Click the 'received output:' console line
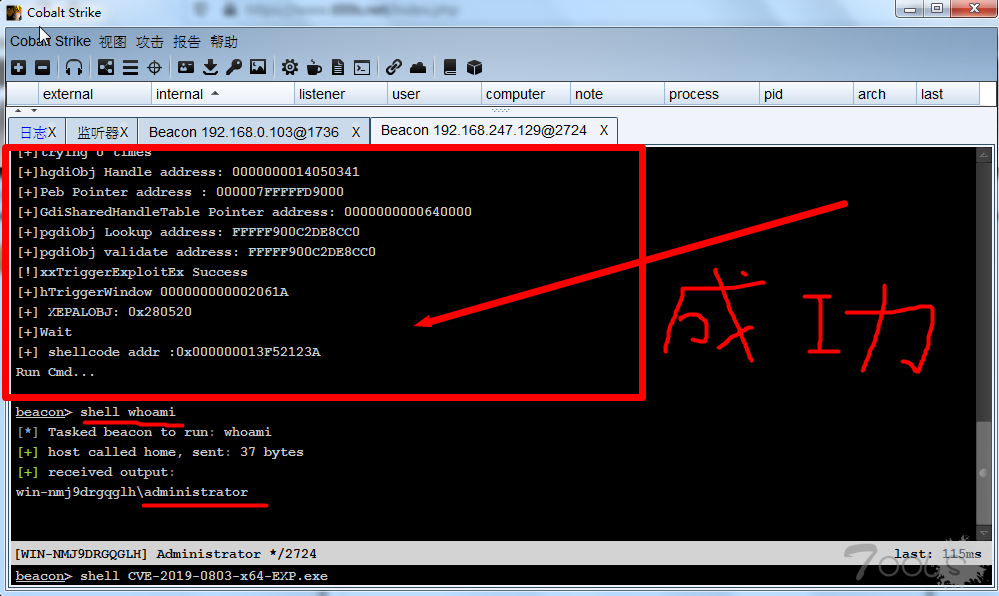Viewport: 999px width, 596px height. 96,472
